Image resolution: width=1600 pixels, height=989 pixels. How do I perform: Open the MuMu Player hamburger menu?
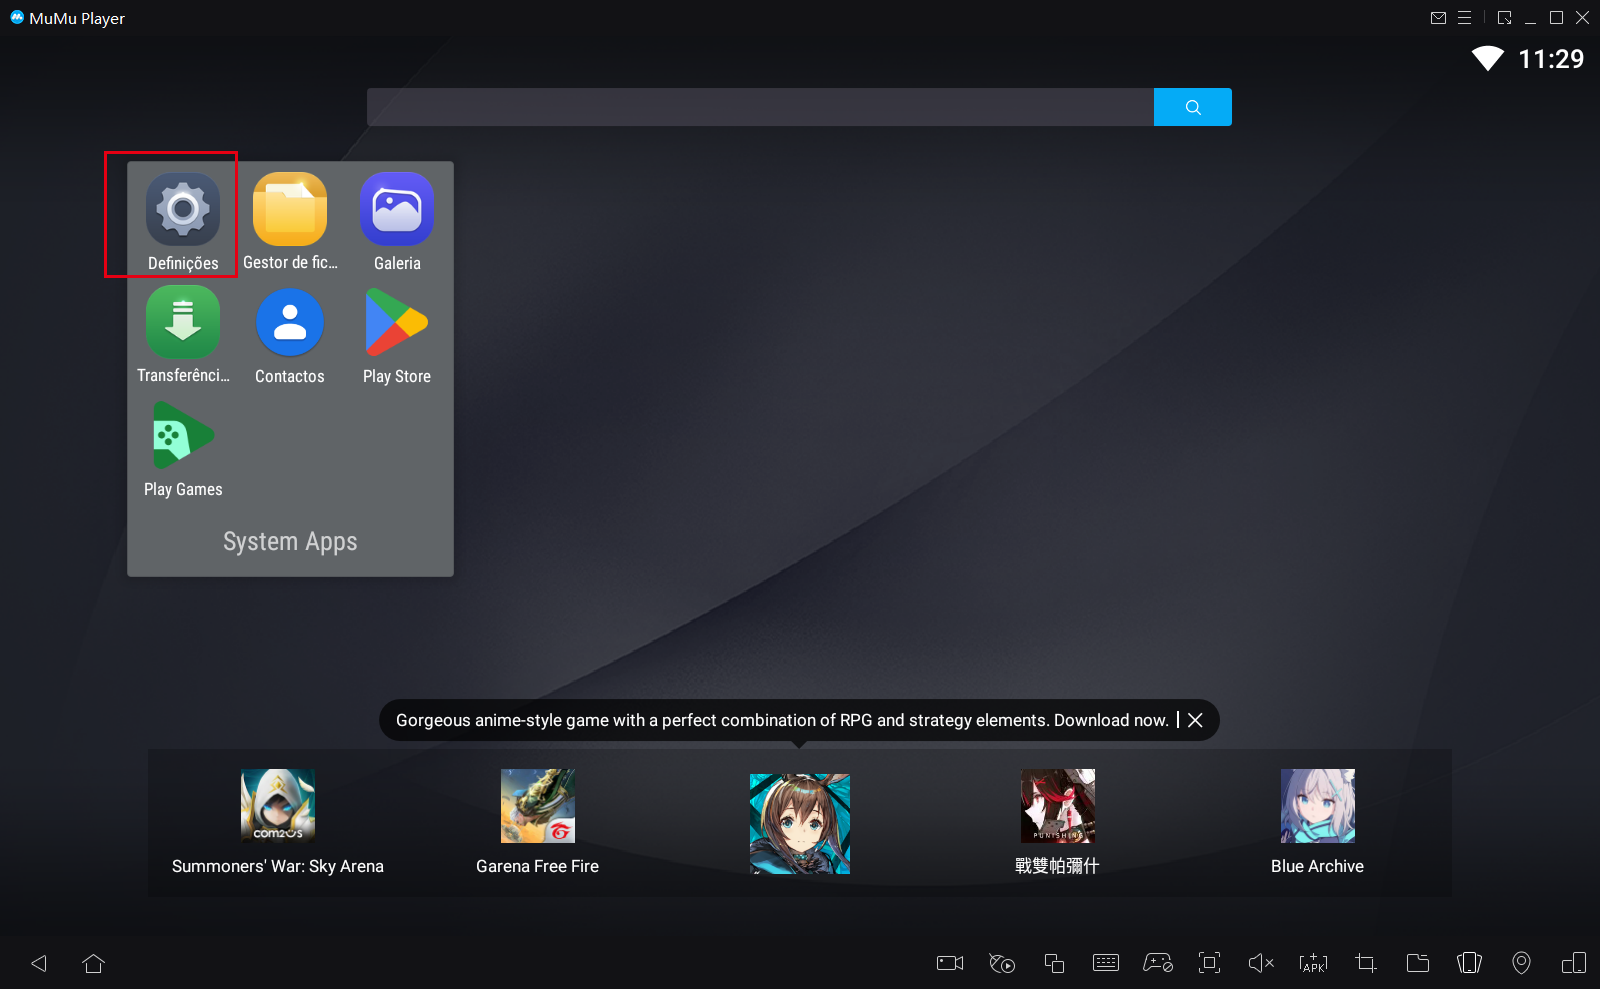pyautogui.click(x=1465, y=18)
